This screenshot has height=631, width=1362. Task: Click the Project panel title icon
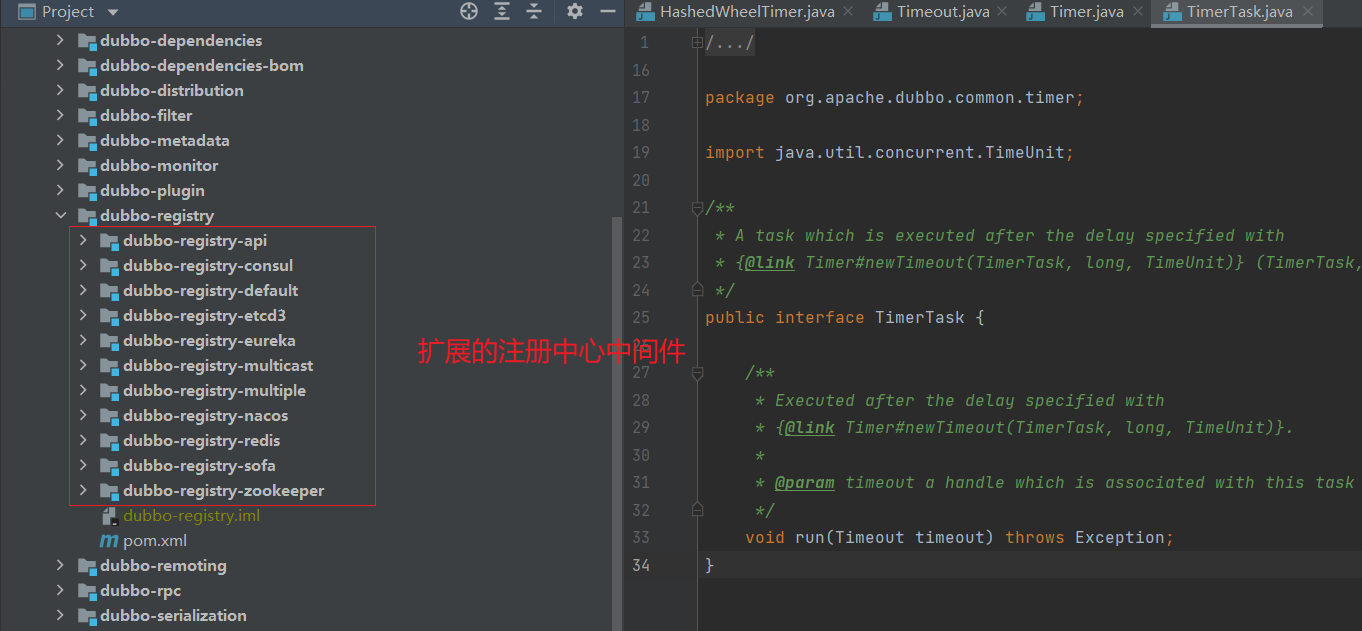pos(27,12)
